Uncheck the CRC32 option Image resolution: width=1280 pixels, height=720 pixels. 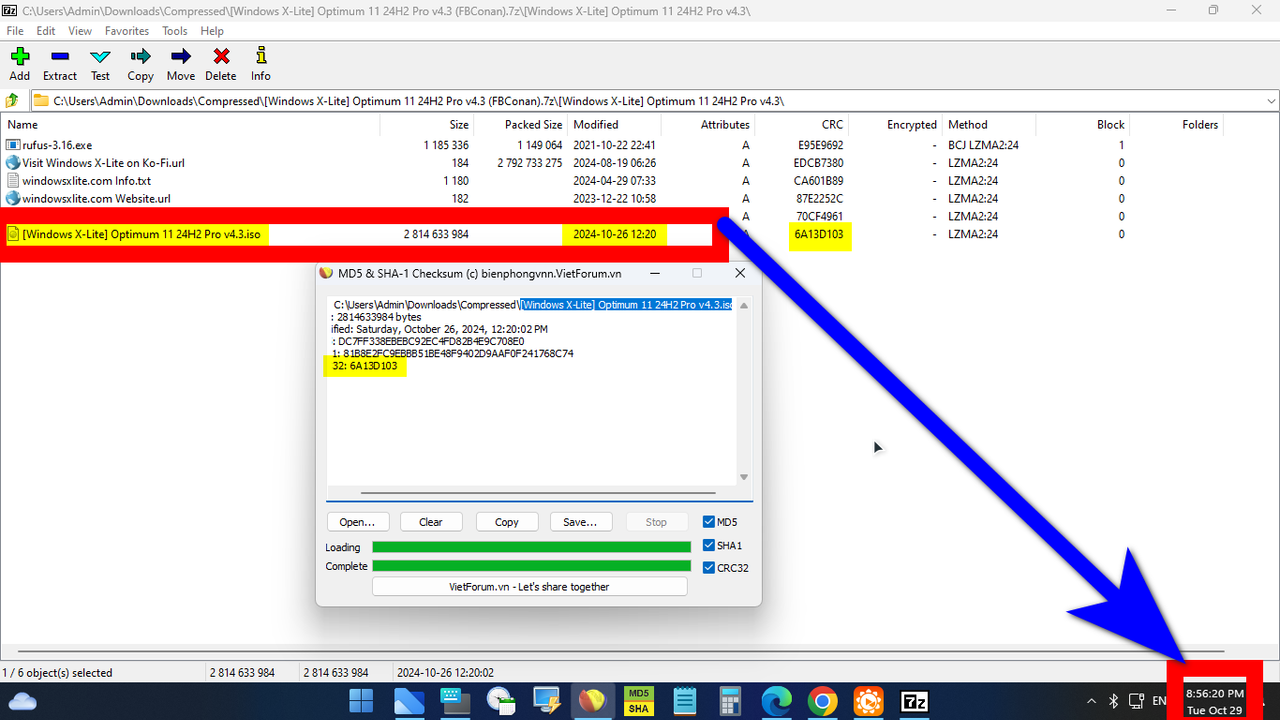pos(711,567)
